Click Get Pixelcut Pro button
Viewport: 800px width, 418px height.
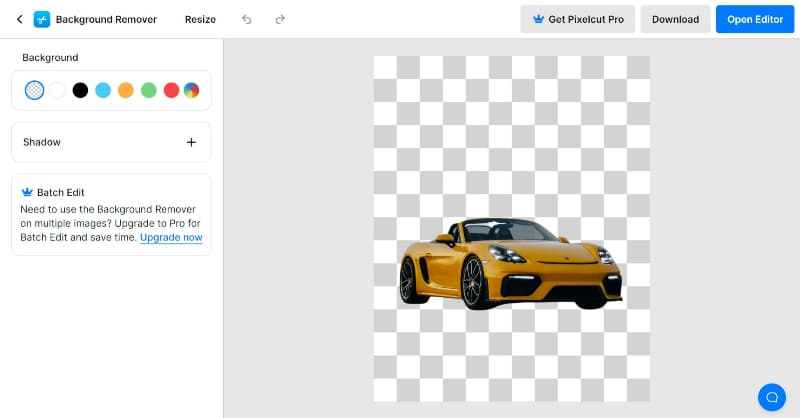578,19
